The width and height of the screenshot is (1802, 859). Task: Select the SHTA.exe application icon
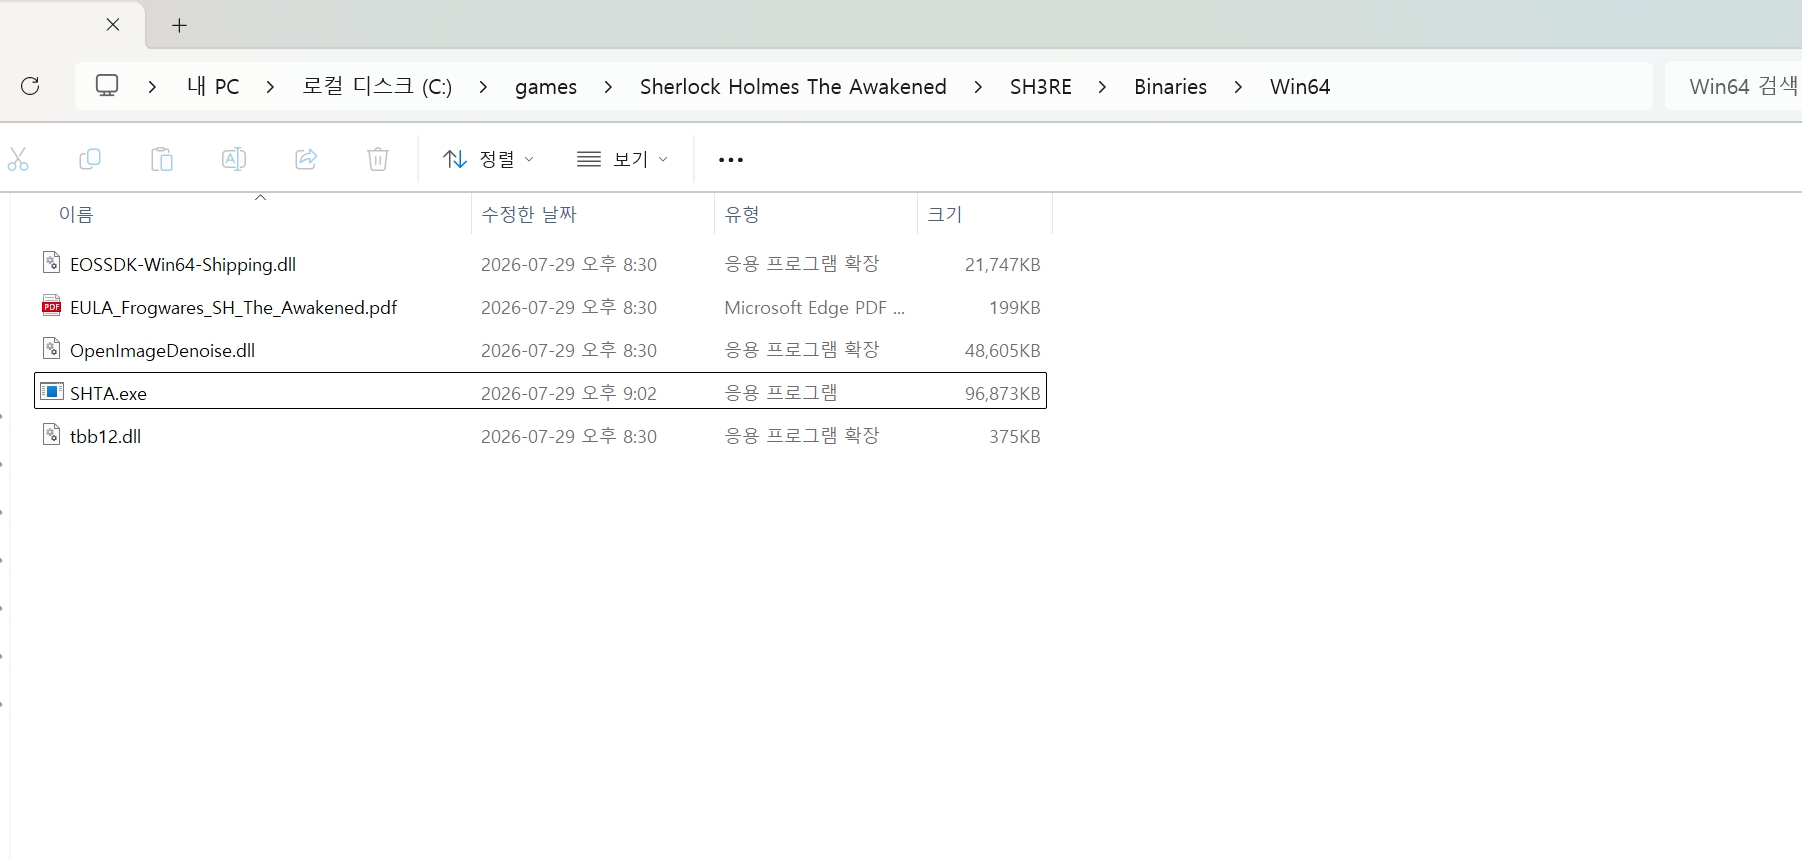click(52, 392)
